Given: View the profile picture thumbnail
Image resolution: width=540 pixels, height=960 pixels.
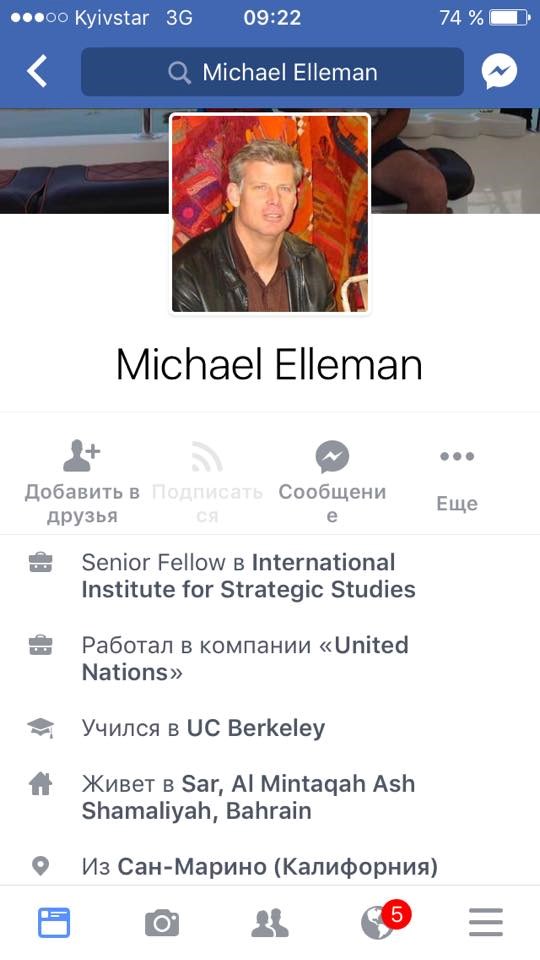Looking at the screenshot, I should (270, 214).
